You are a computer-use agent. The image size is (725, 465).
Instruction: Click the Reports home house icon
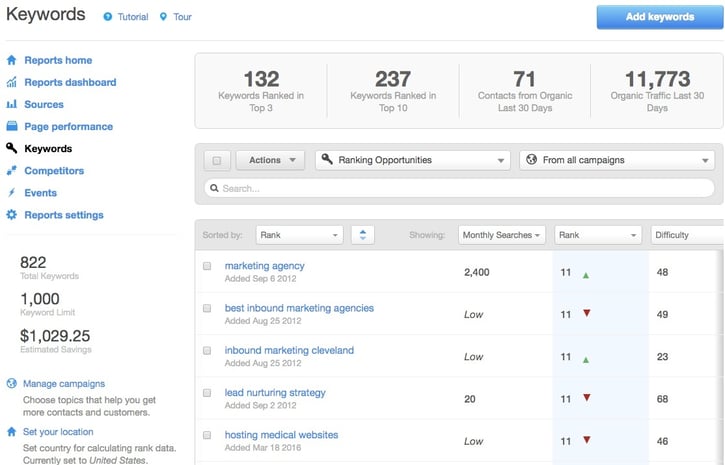(12, 60)
